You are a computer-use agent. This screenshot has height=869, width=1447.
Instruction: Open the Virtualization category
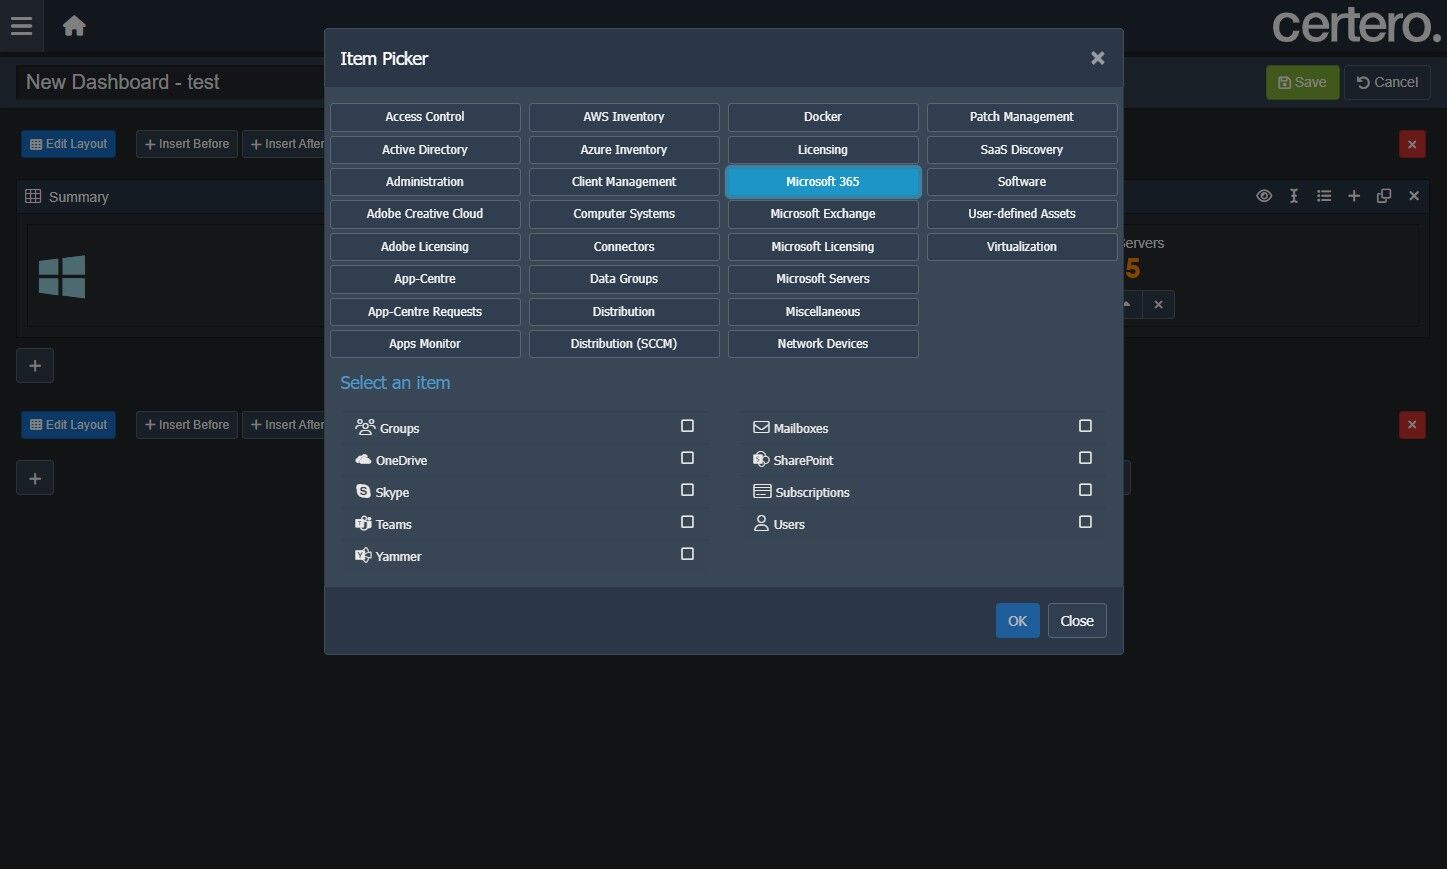[1021, 246]
